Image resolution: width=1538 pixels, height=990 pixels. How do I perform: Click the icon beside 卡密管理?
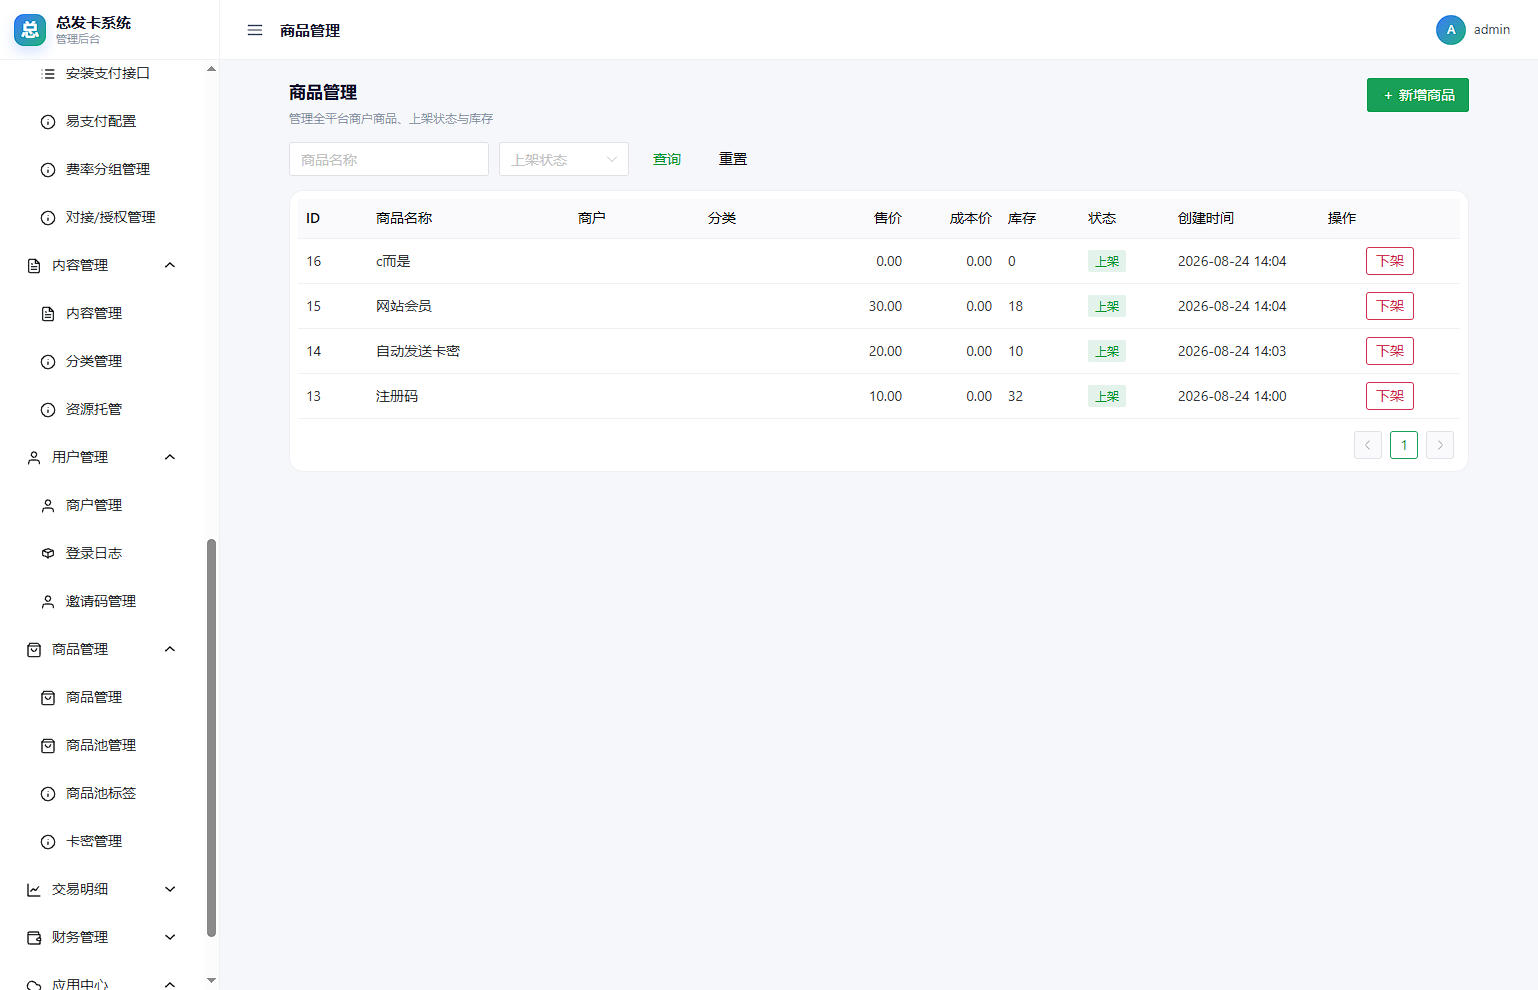pyautogui.click(x=48, y=841)
